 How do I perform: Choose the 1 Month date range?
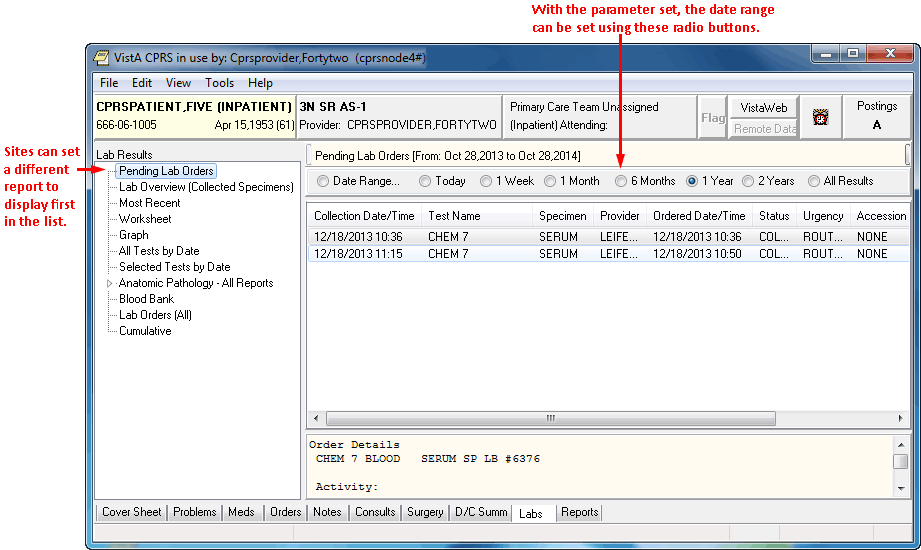[x=550, y=181]
